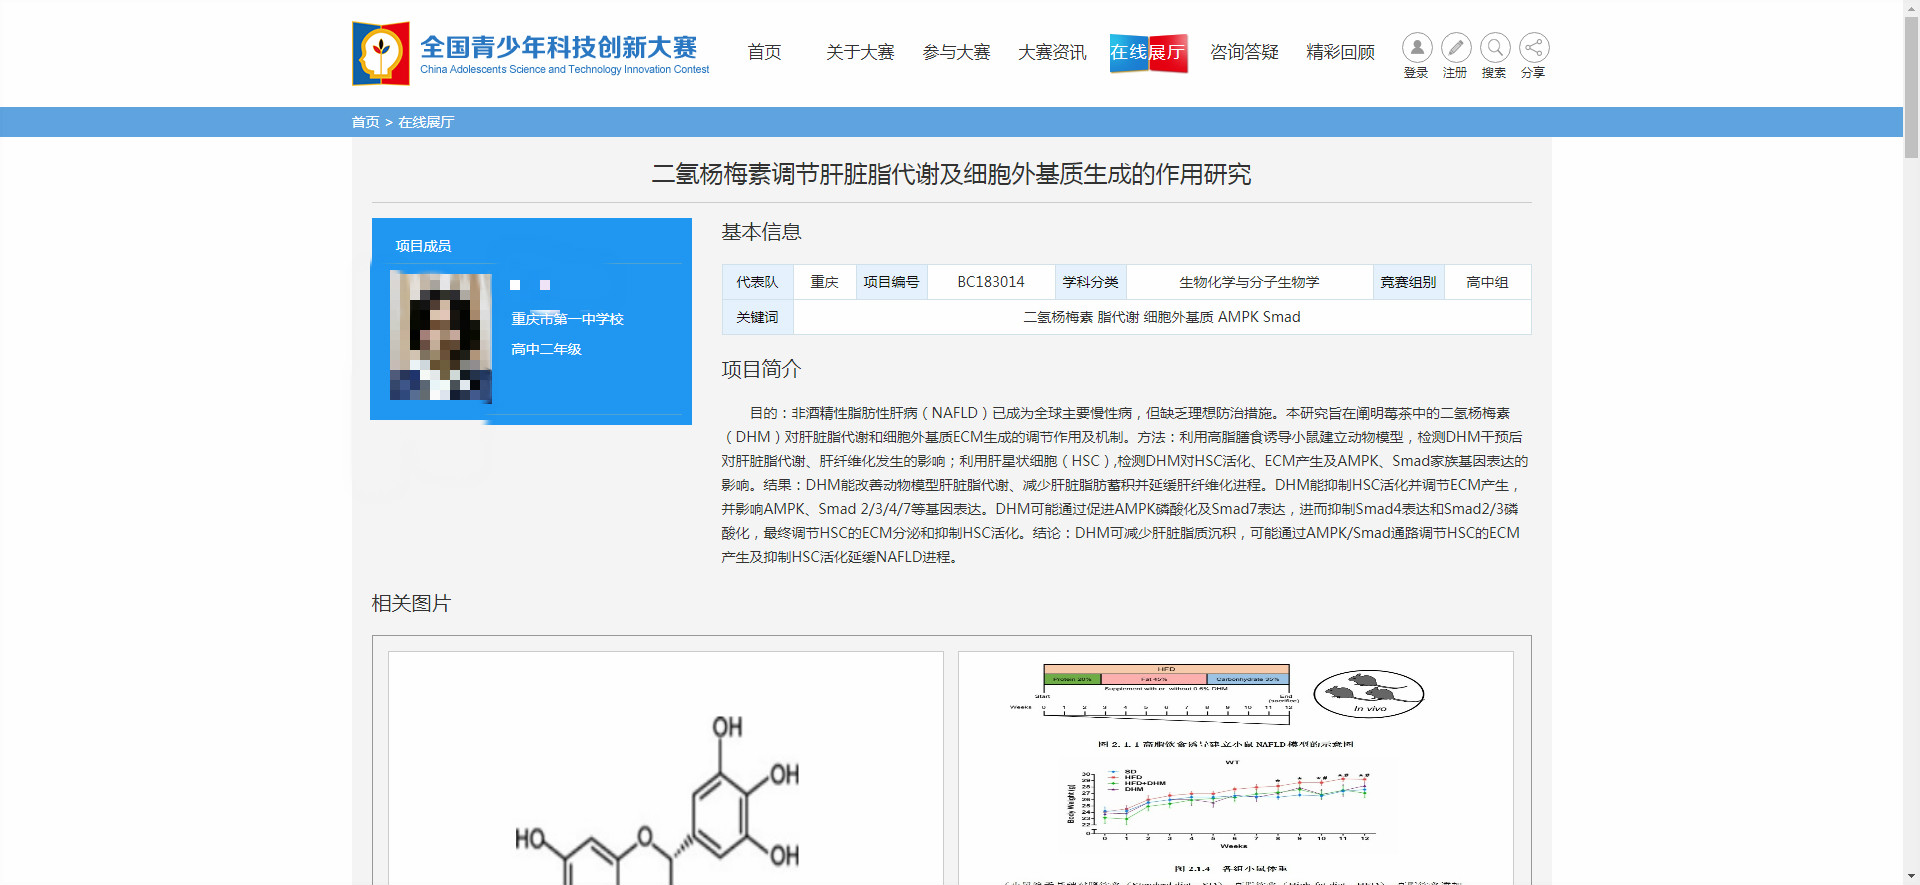1920x885 pixels.
Task: Click the English subtitle China Adolescents Science
Action: 564,70
